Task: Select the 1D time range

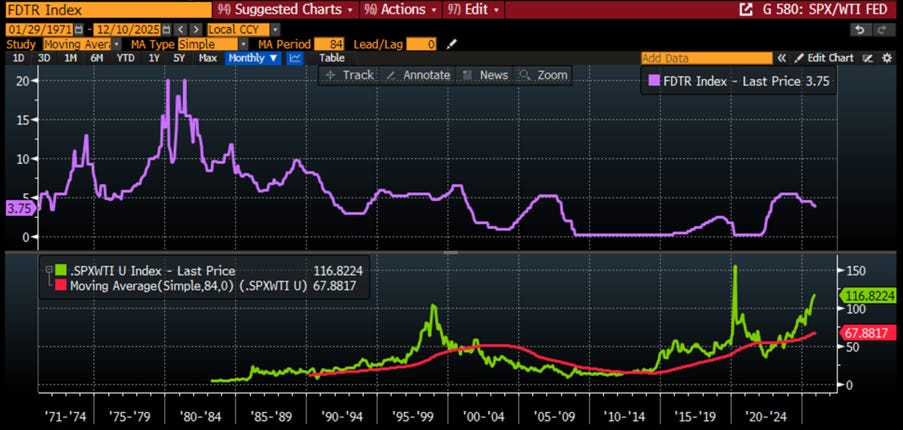Action: [19, 58]
